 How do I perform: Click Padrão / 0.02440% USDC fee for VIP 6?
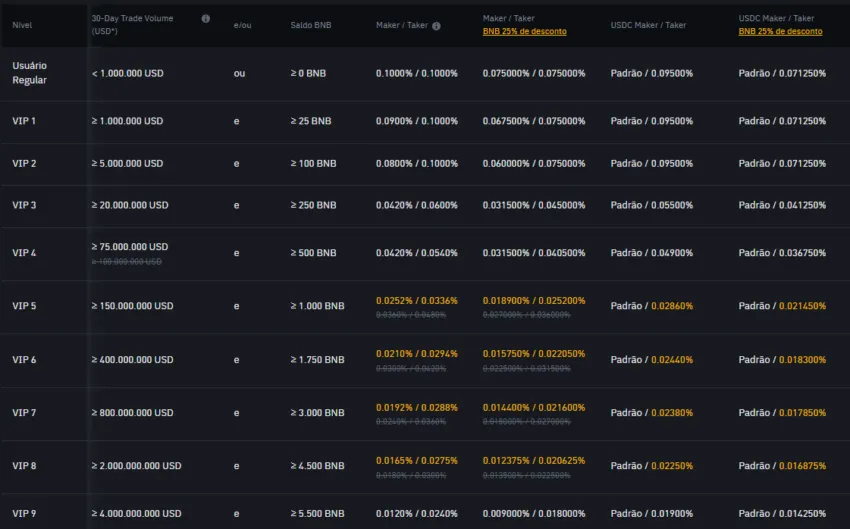tap(652, 359)
